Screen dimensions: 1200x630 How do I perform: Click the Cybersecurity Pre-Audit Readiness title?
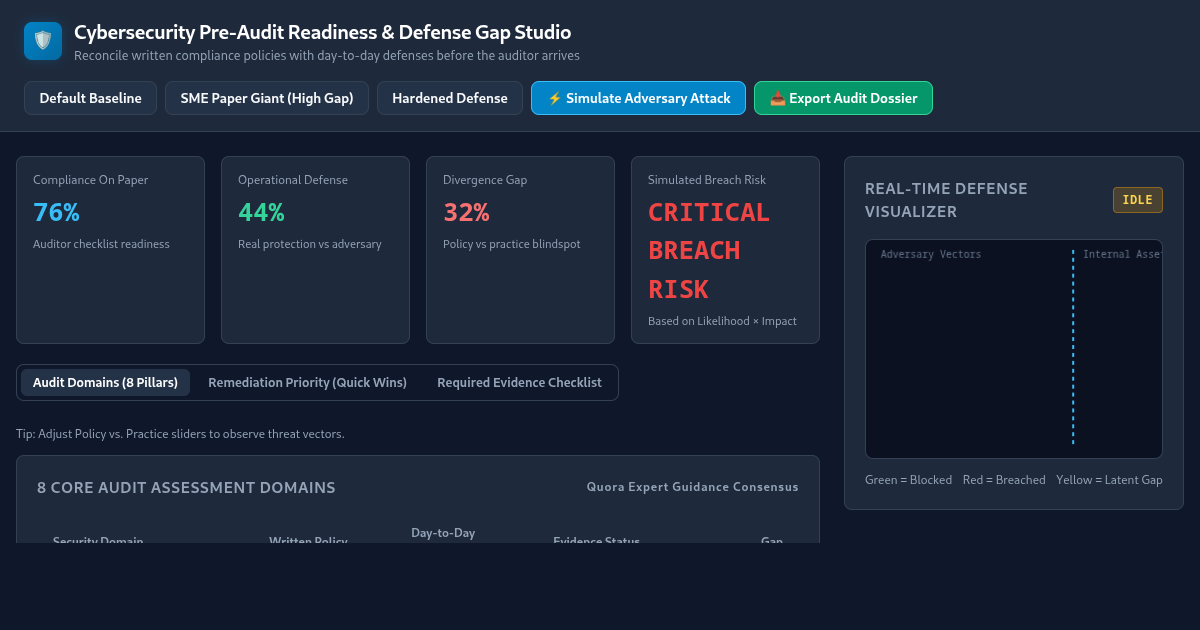click(x=323, y=33)
